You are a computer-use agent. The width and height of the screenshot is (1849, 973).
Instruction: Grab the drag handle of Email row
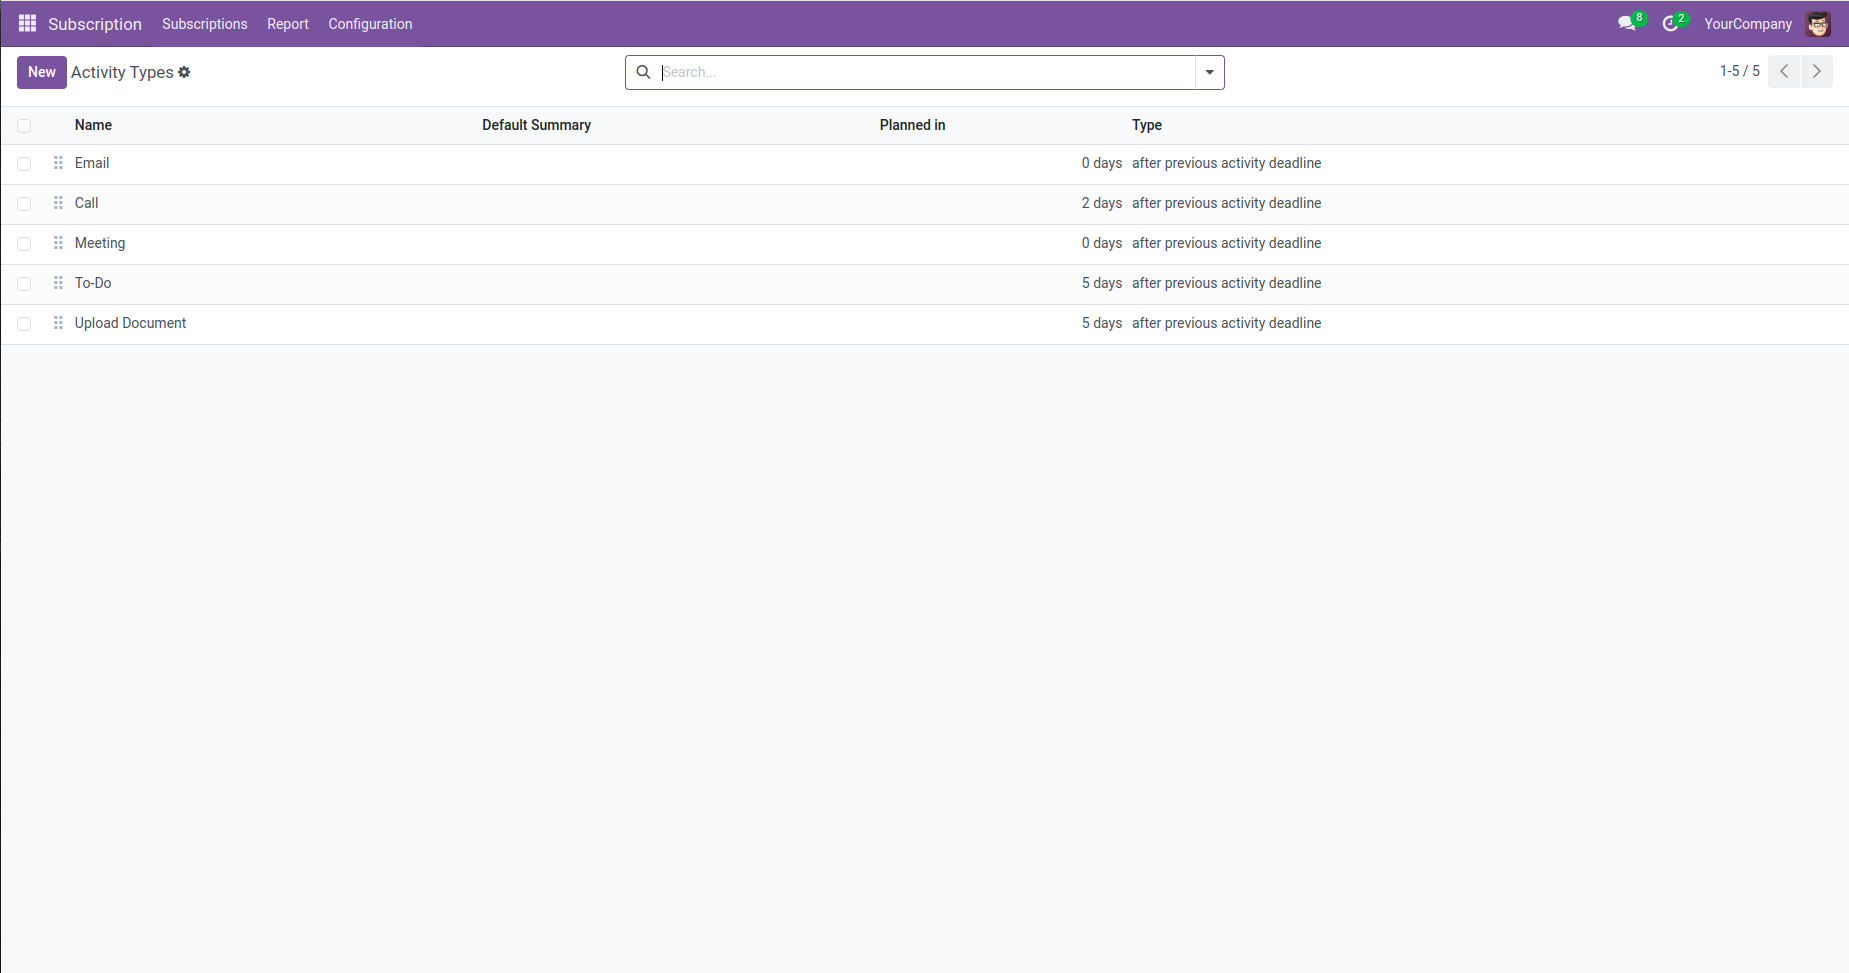tap(58, 163)
